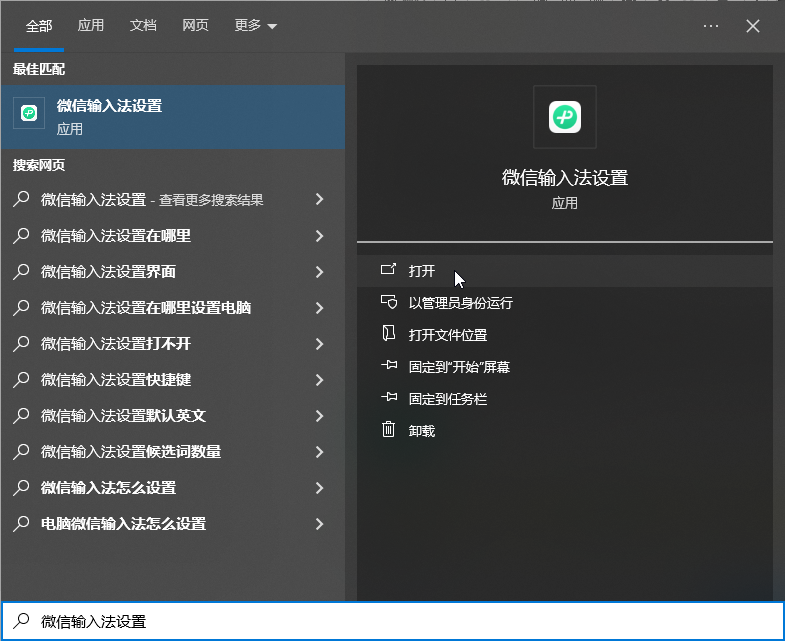Click the search input field at bottom

(400, 621)
